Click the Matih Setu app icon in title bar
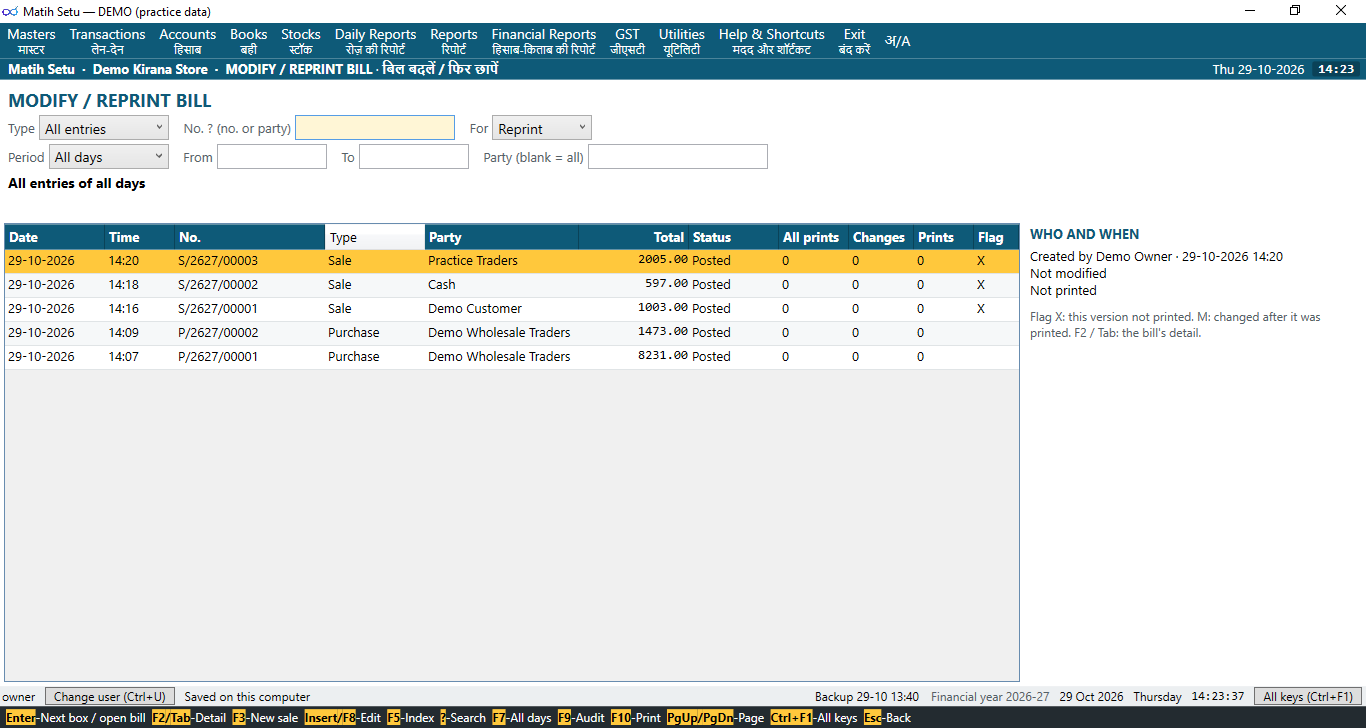This screenshot has width=1366, height=728. [x=11, y=11]
